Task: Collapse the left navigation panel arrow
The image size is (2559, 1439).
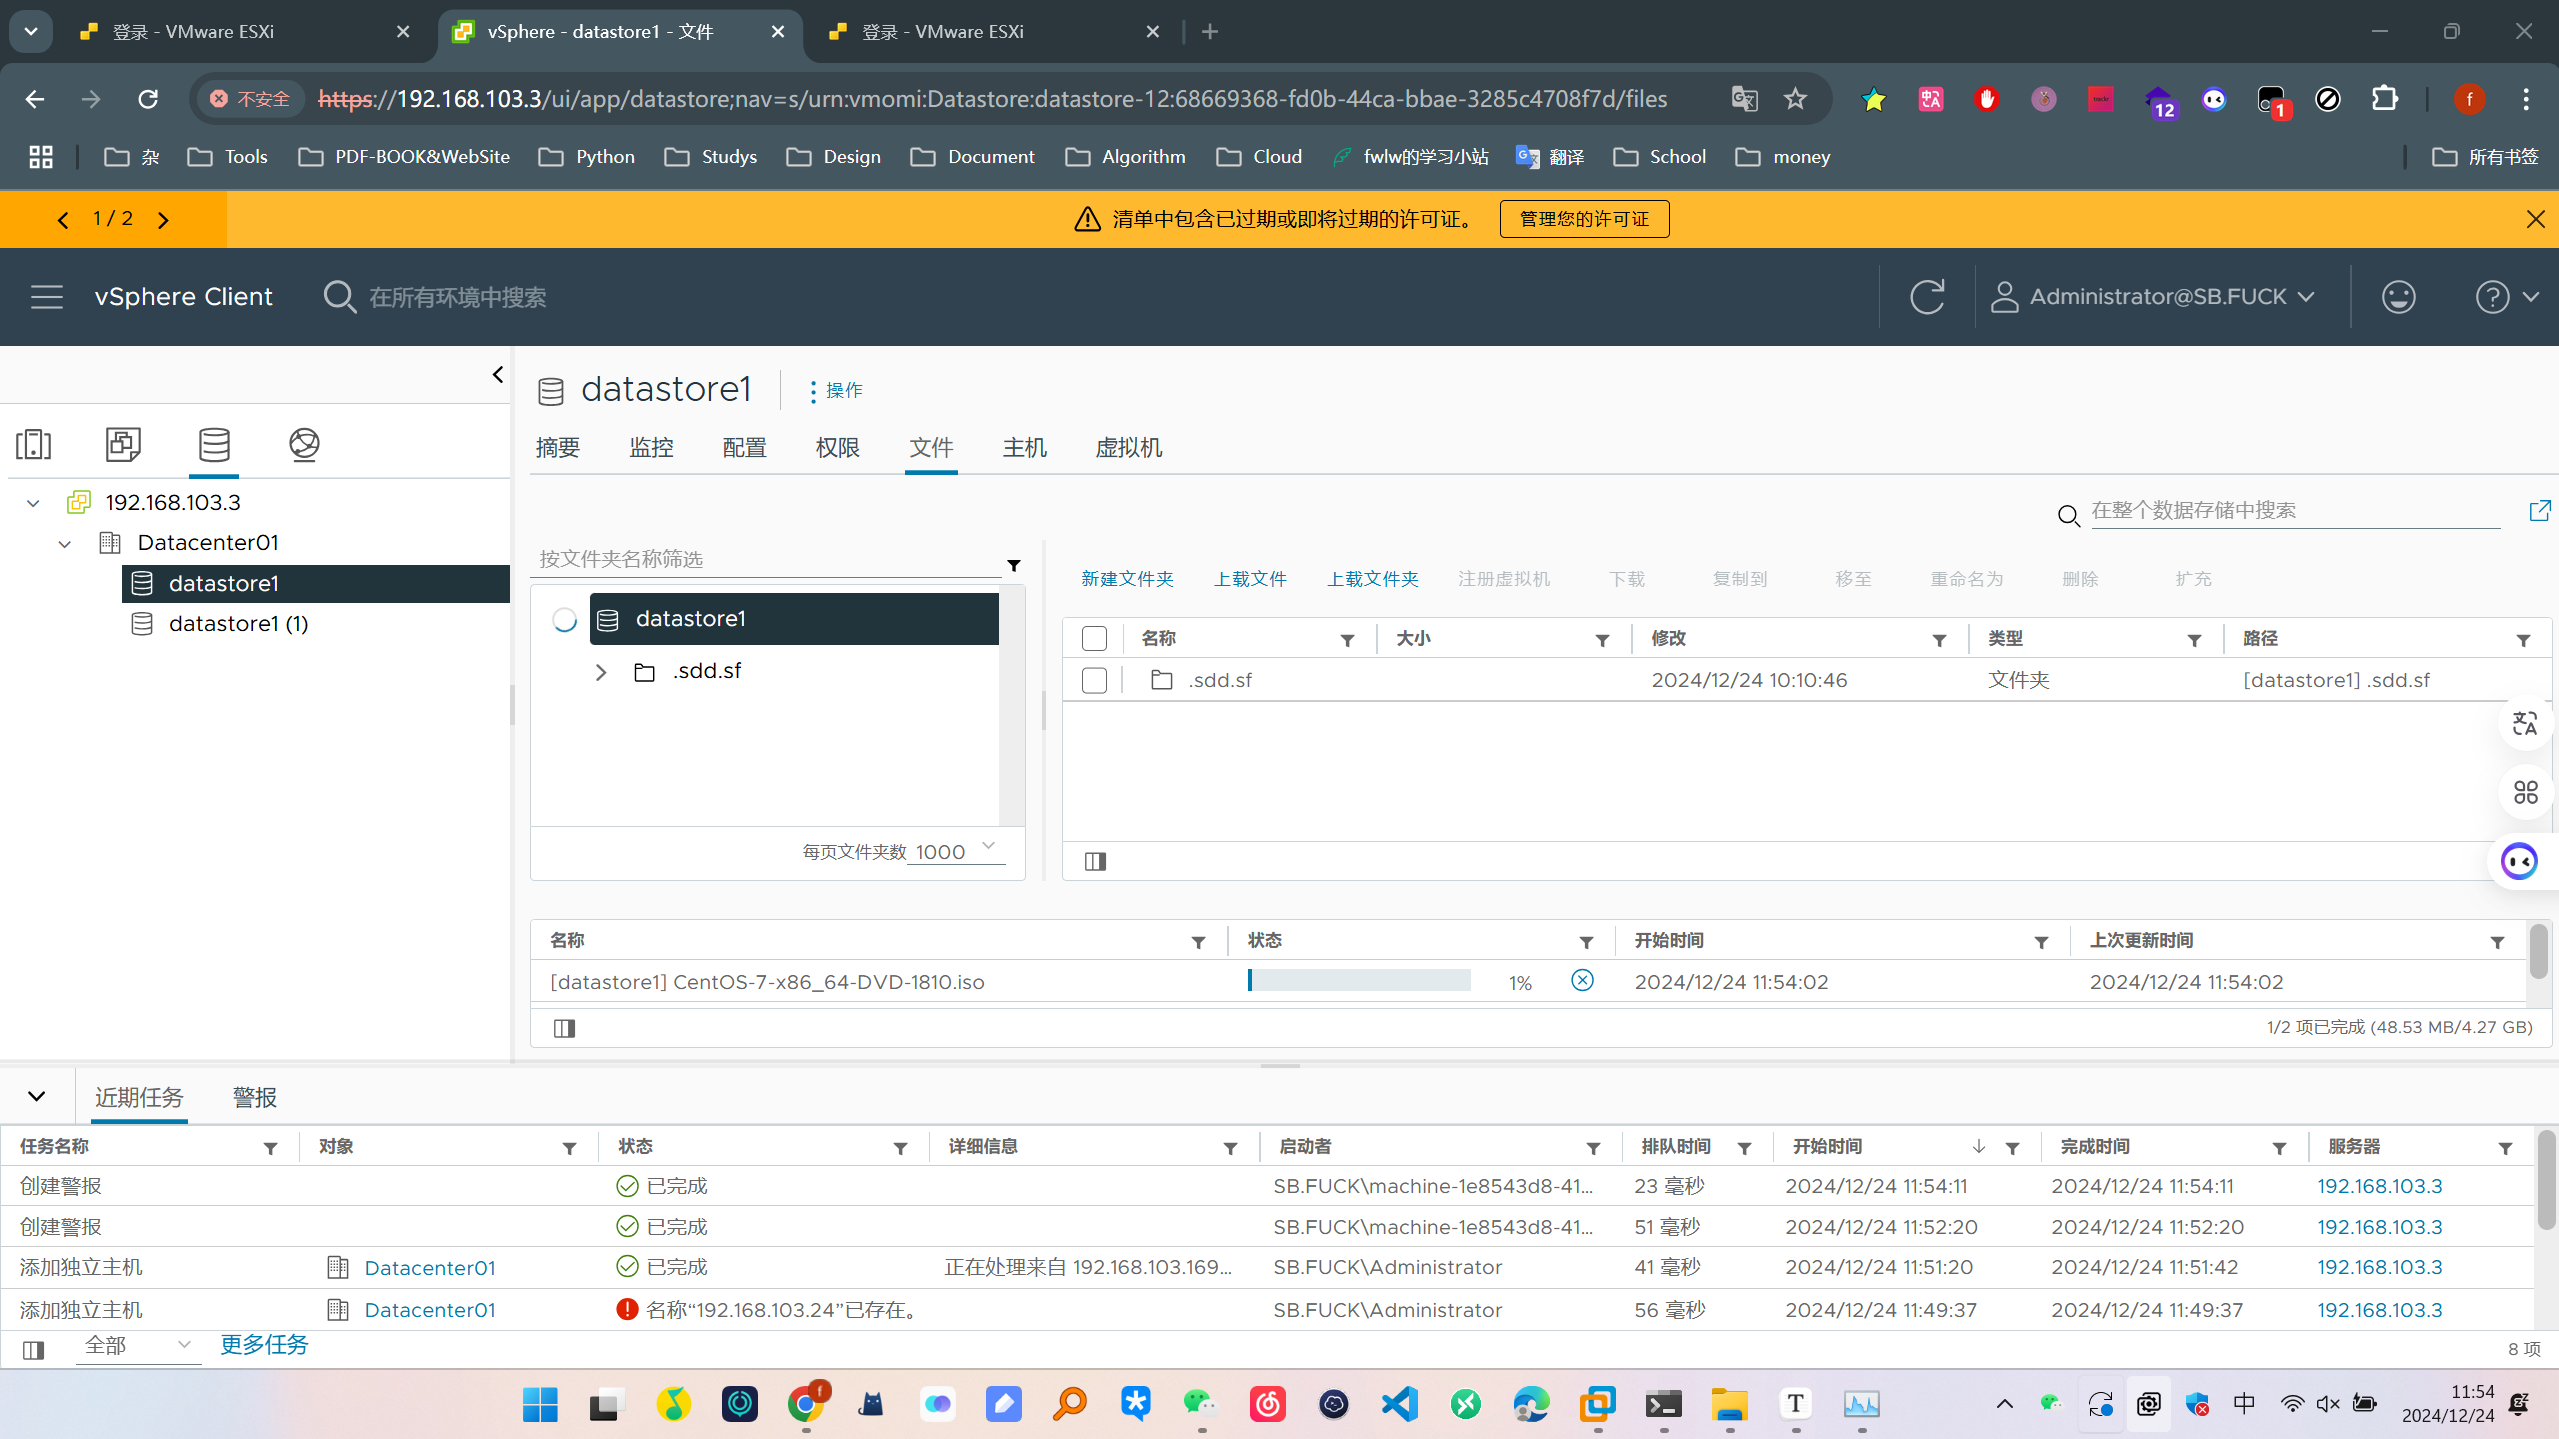Action: pyautogui.click(x=498, y=375)
